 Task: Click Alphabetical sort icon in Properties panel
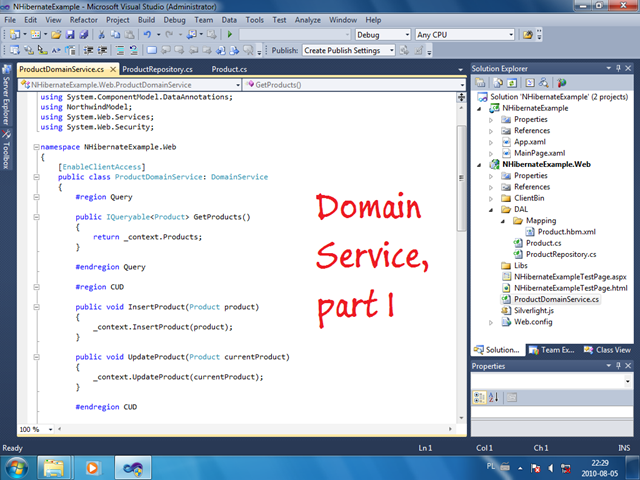point(493,397)
